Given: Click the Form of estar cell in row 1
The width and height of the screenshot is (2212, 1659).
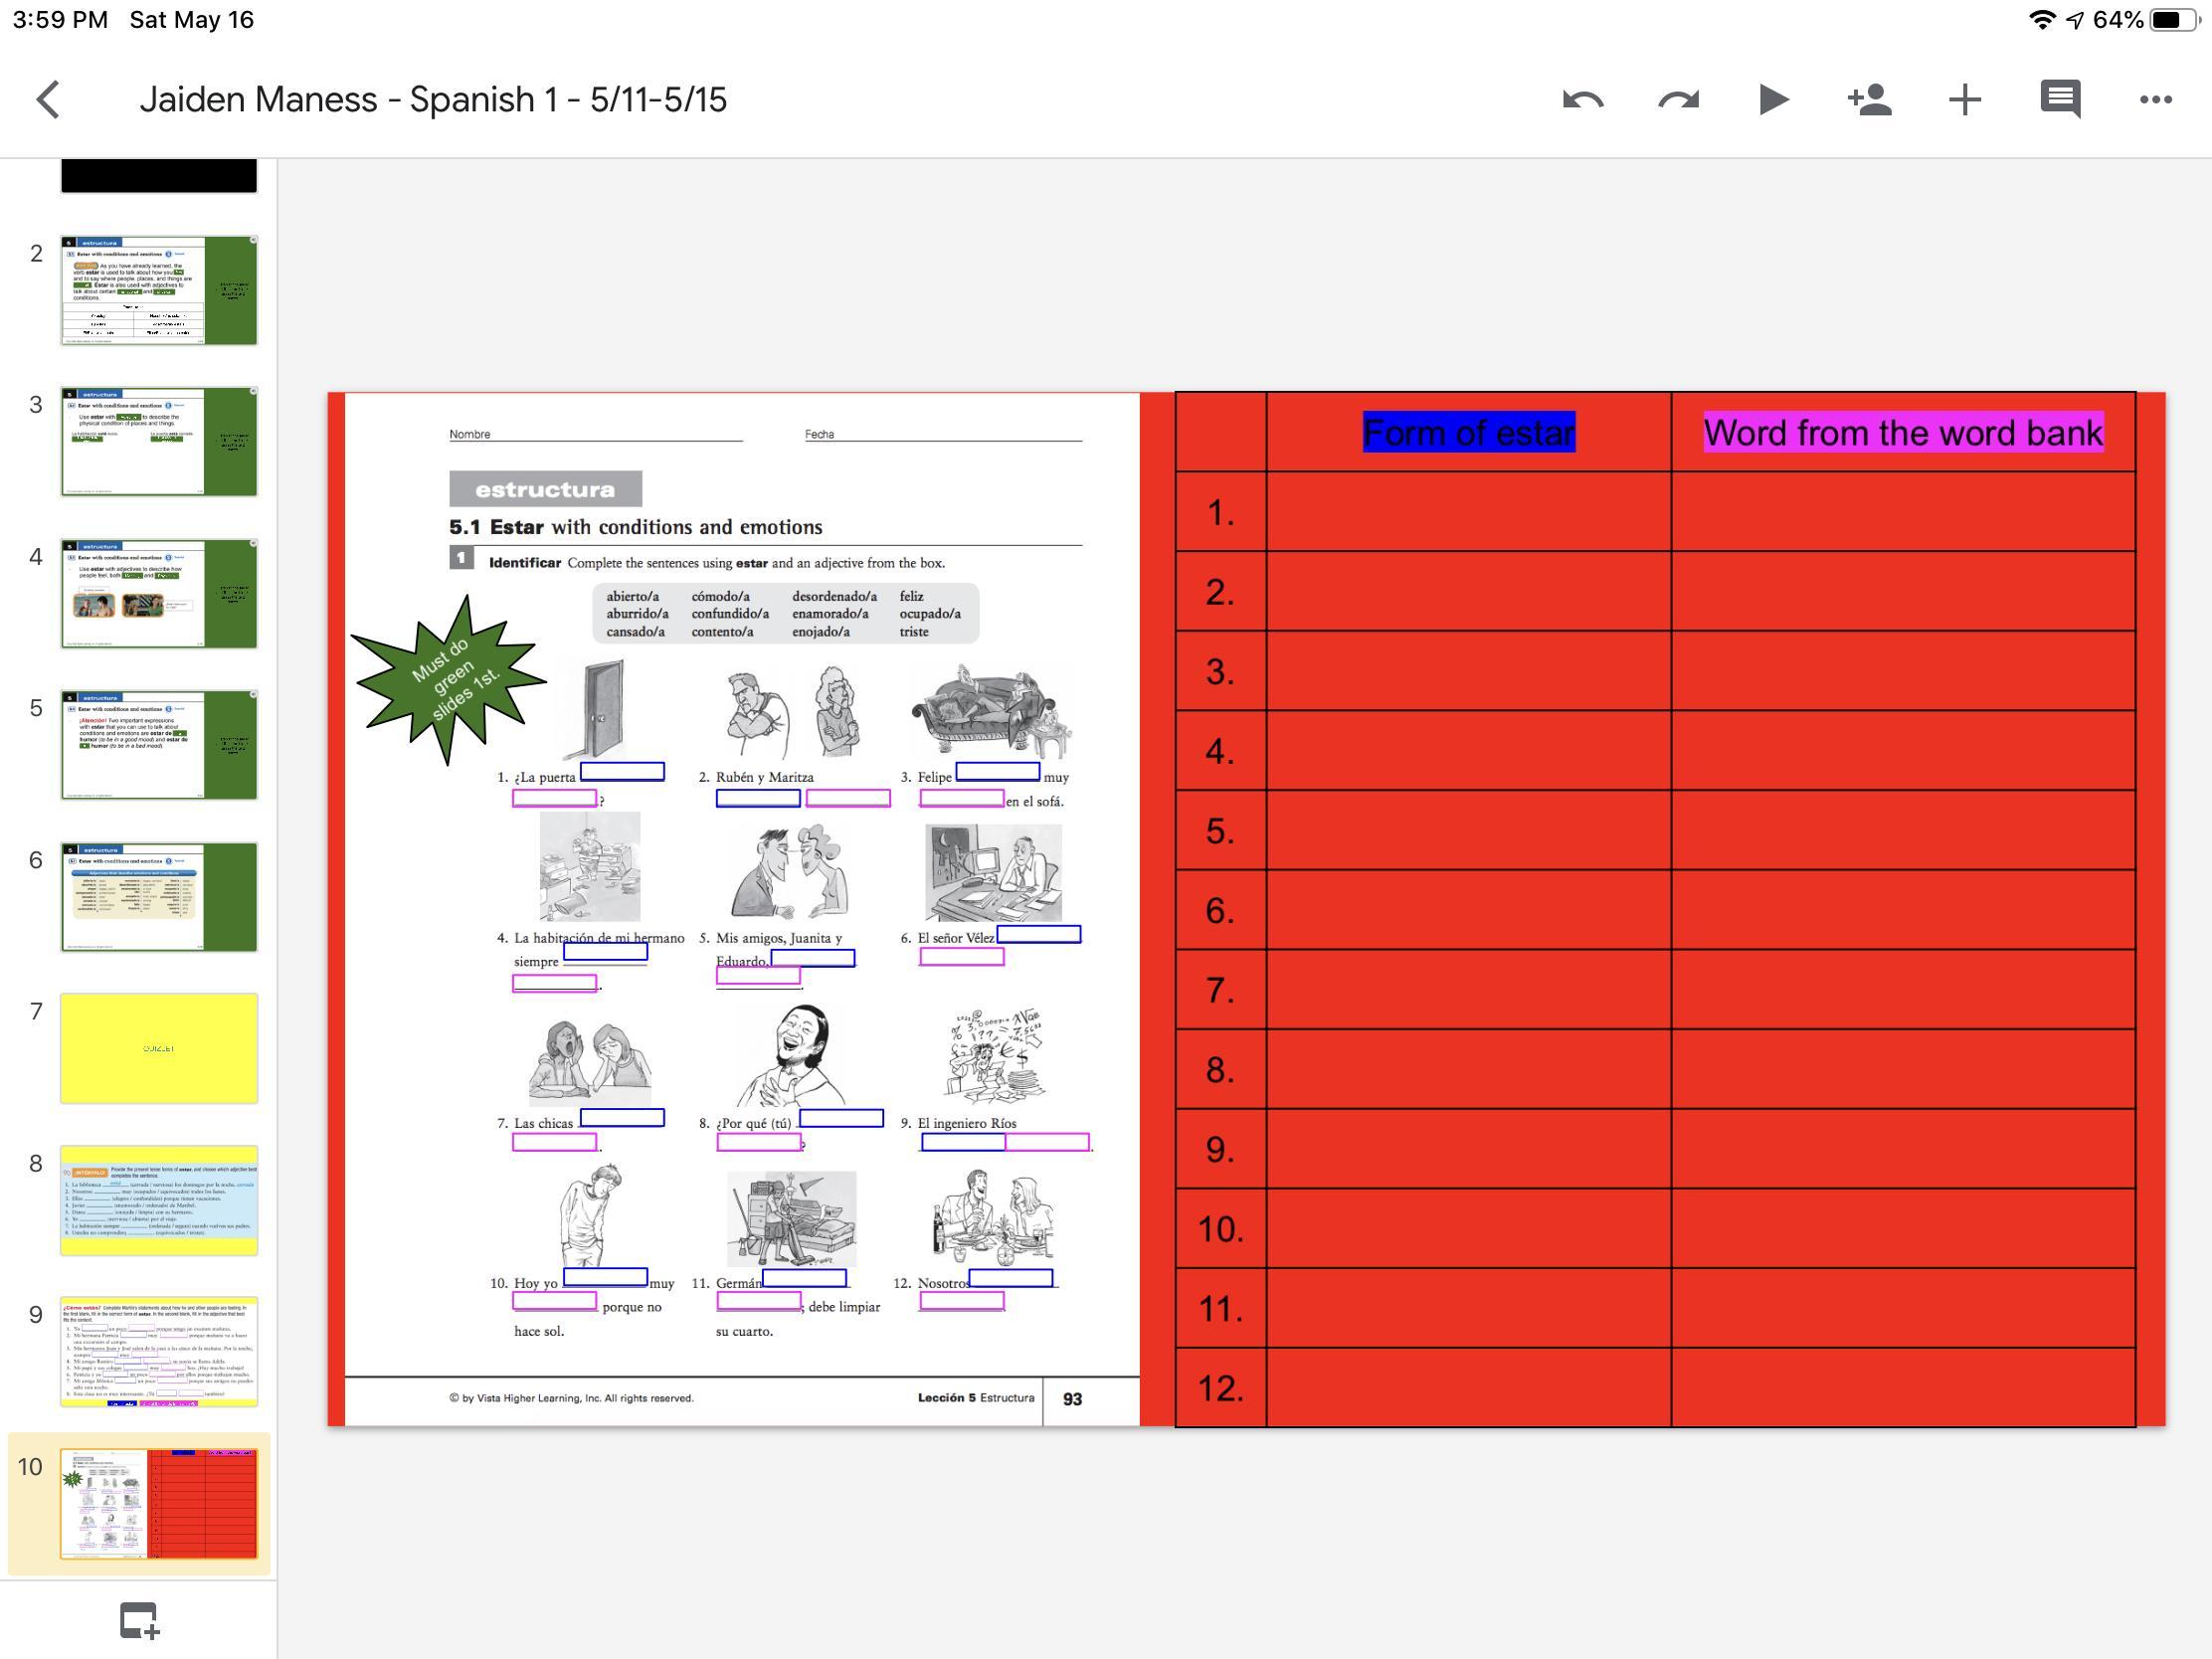Looking at the screenshot, I should pos(1468,512).
